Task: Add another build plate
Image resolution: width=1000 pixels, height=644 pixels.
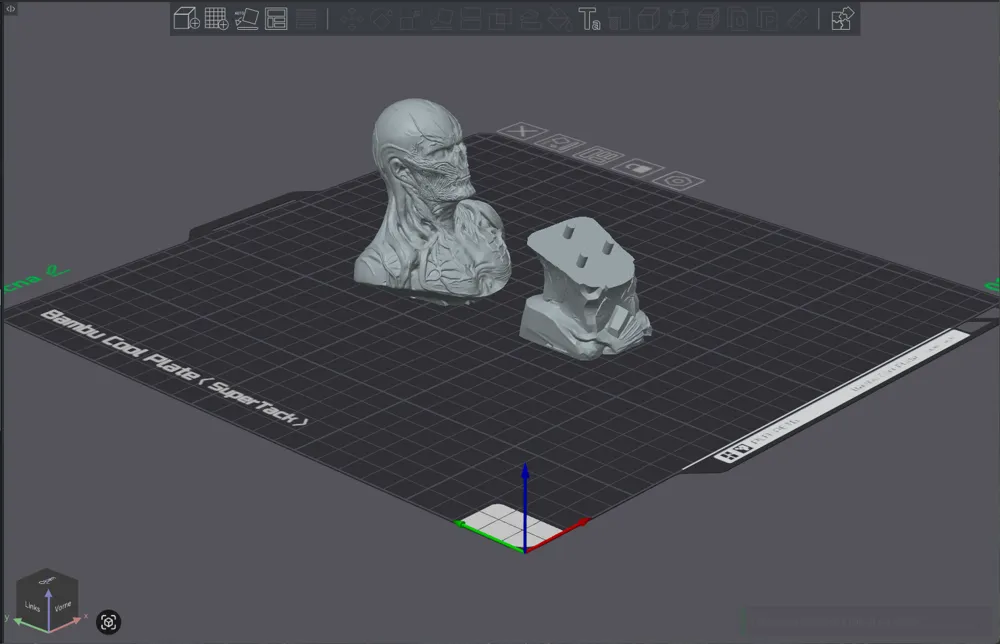Action: (x=215, y=17)
